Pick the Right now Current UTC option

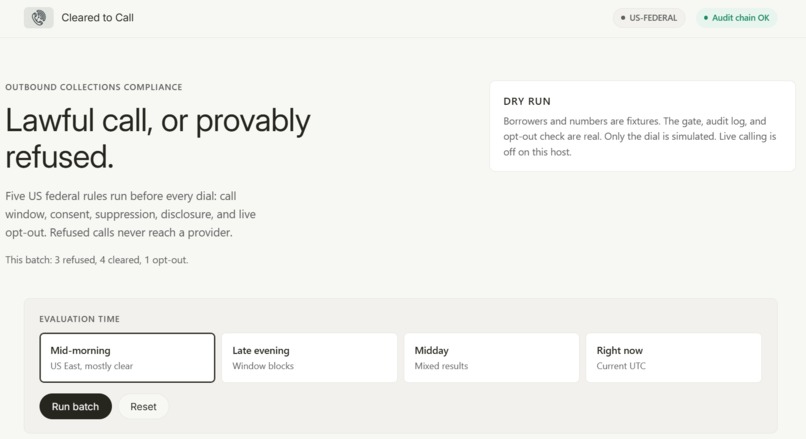pyautogui.click(x=673, y=358)
